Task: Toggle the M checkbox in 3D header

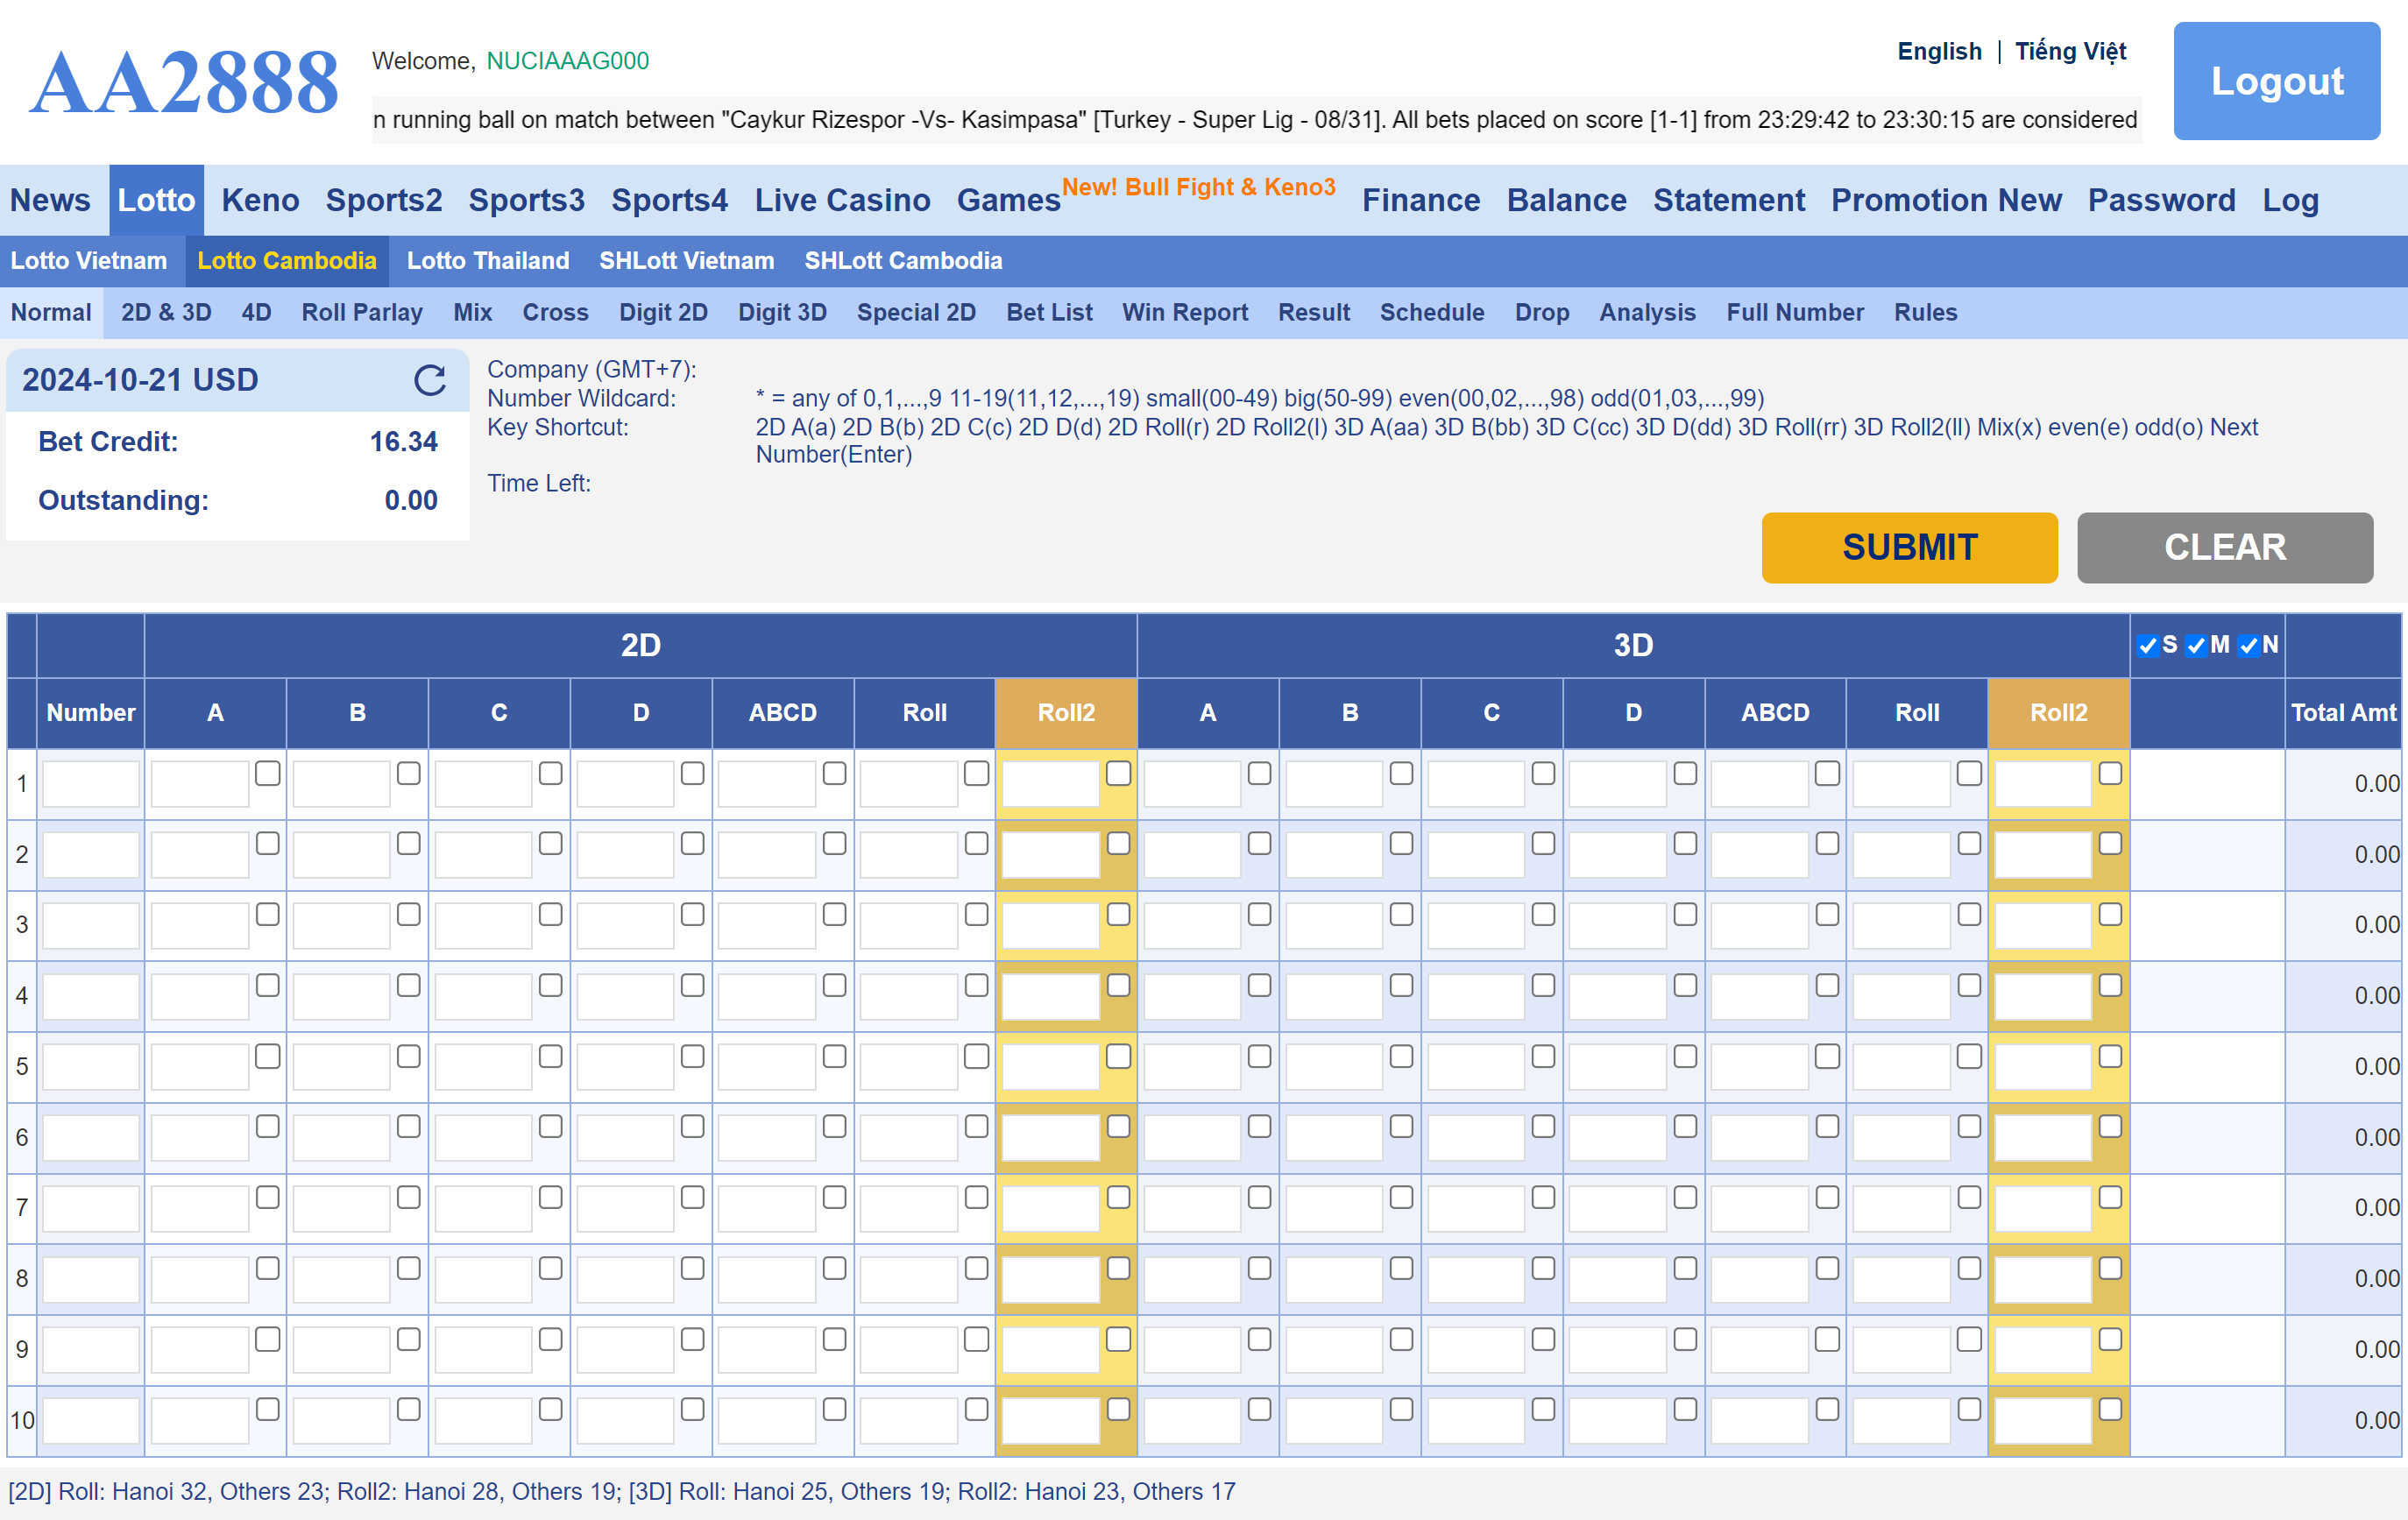Action: (x=2196, y=645)
